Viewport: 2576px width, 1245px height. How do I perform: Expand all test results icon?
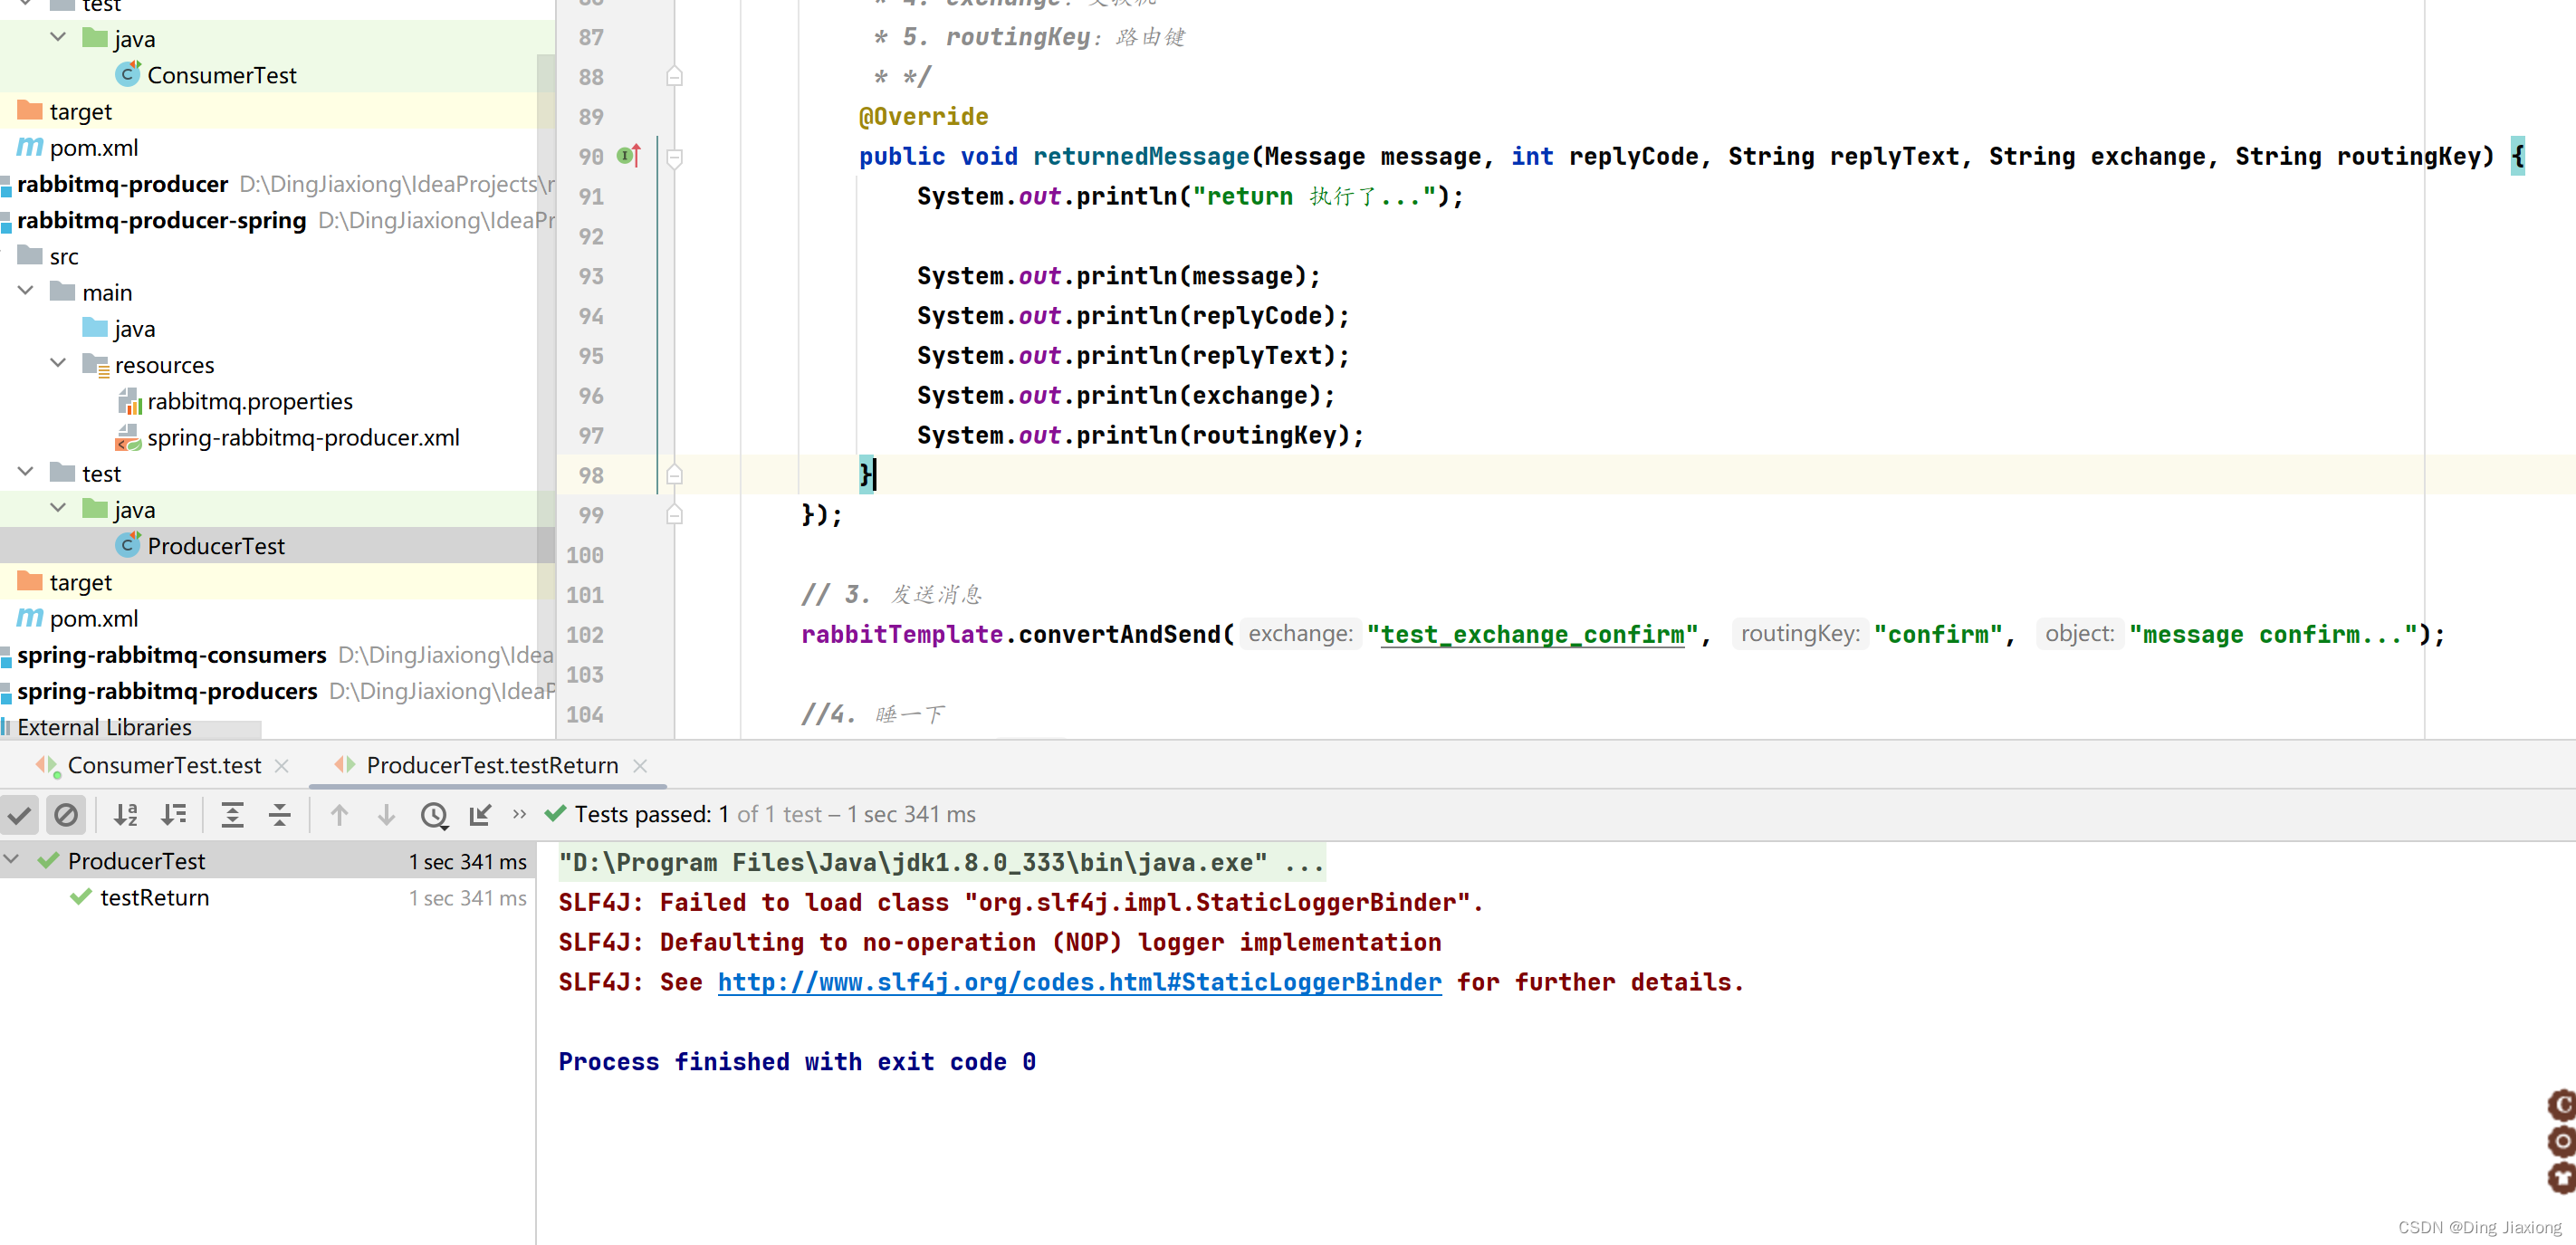coord(232,815)
